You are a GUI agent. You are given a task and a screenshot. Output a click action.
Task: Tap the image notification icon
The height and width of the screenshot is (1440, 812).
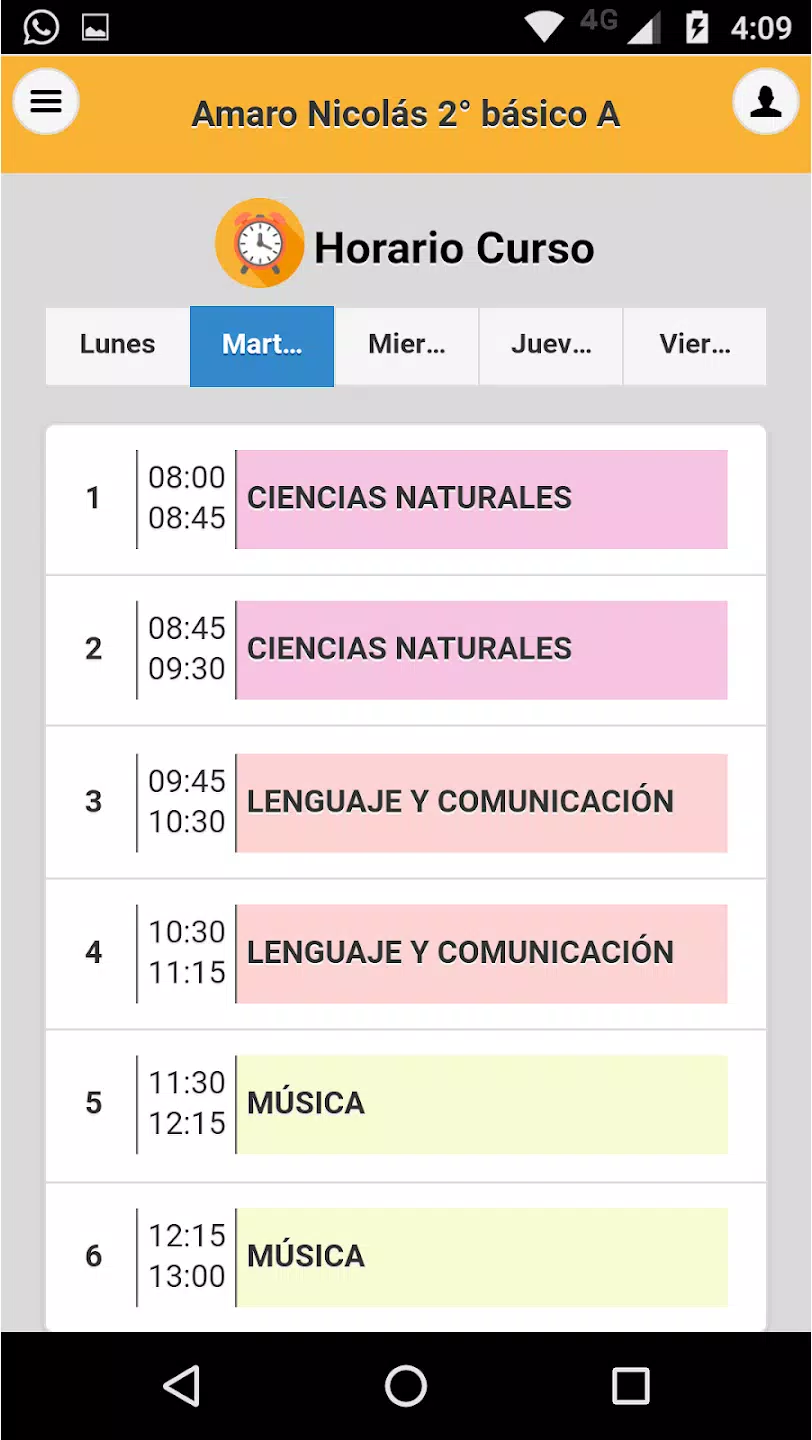[x=95, y=27]
